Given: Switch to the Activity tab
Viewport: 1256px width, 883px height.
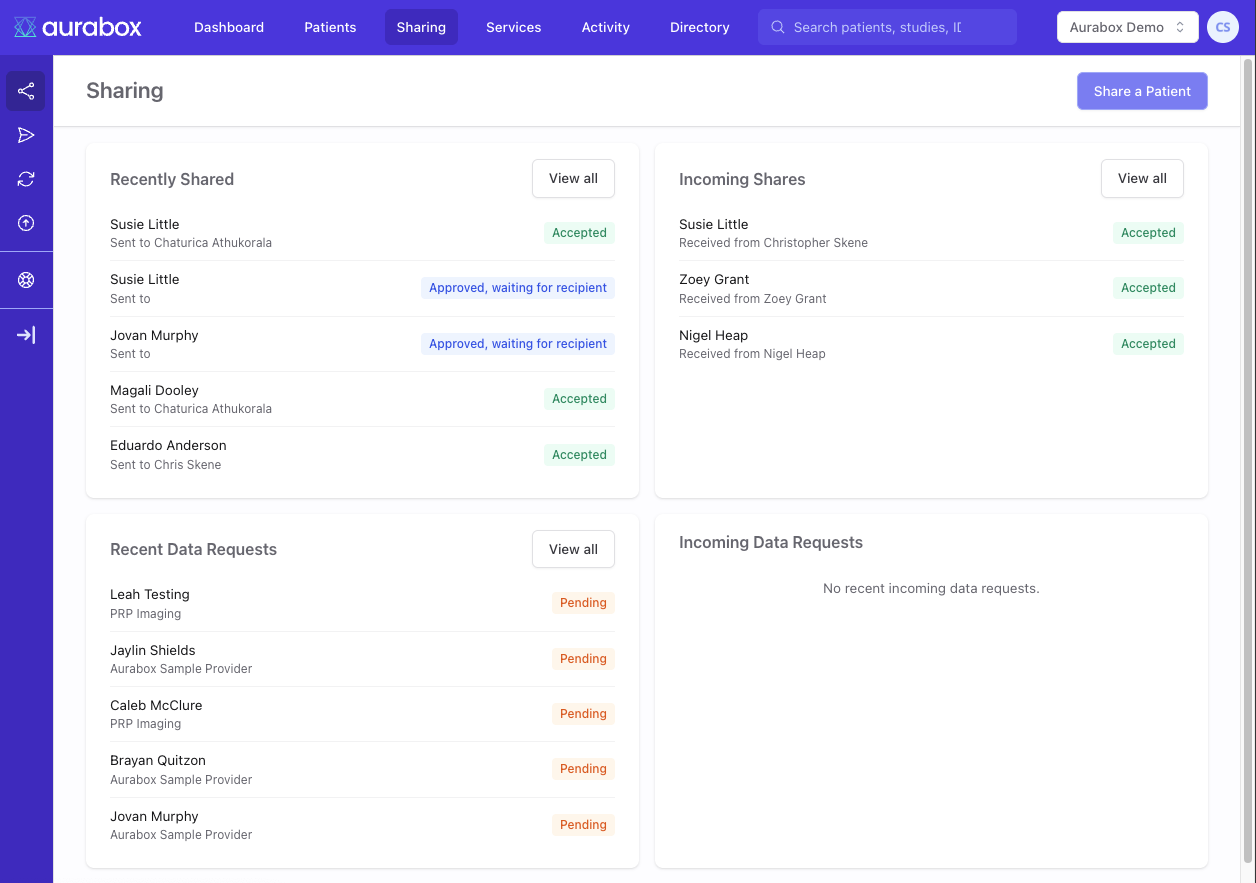Looking at the screenshot, I should 605,27.
